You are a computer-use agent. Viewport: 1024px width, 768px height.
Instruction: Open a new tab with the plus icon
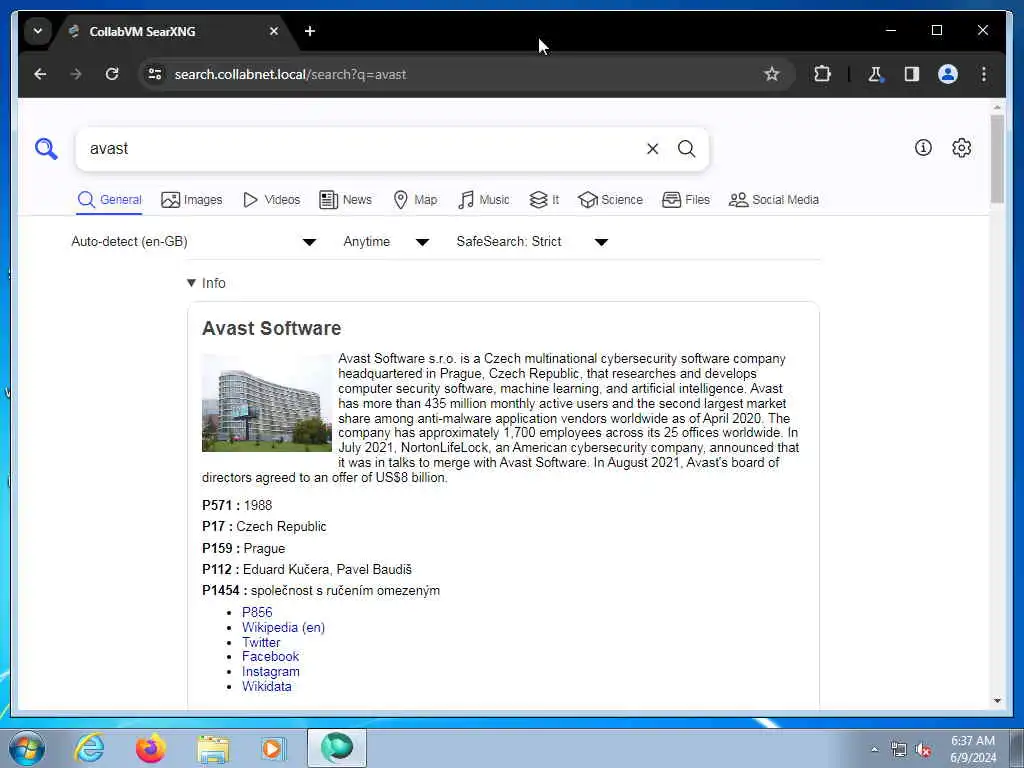(310, 31)
